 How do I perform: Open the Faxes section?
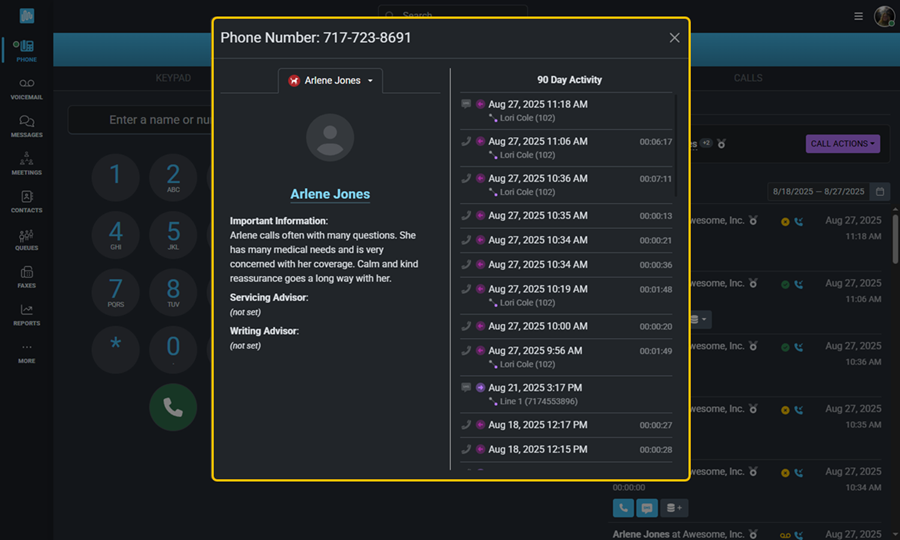click(26, 277)
